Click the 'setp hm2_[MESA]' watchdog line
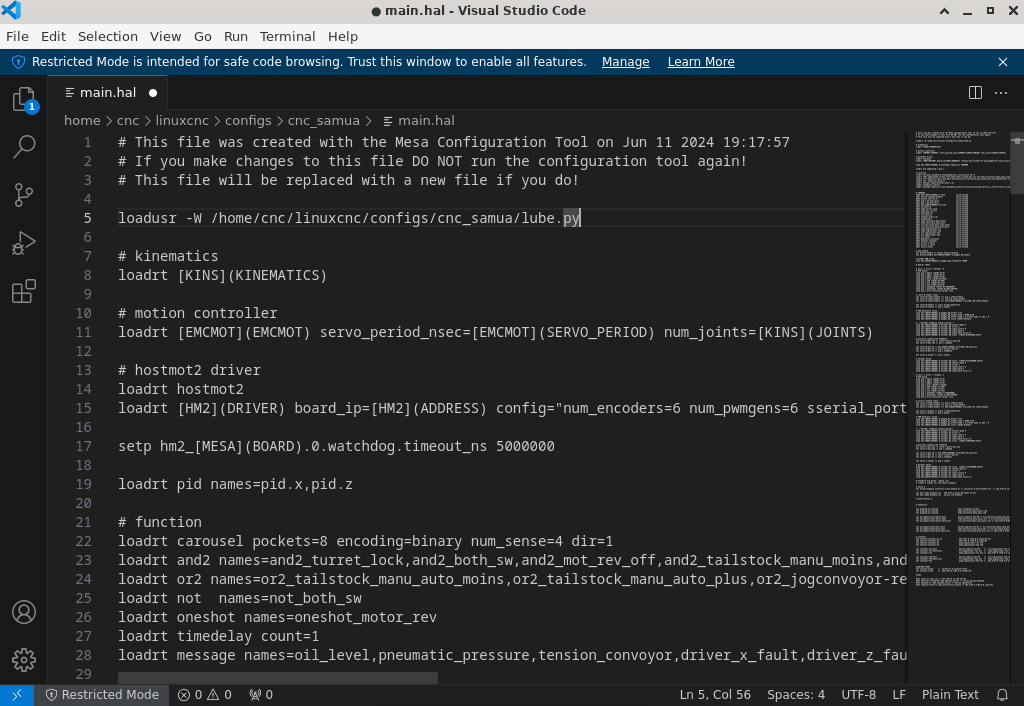Viewport: 1024px width, 706px height. (336, 447)
